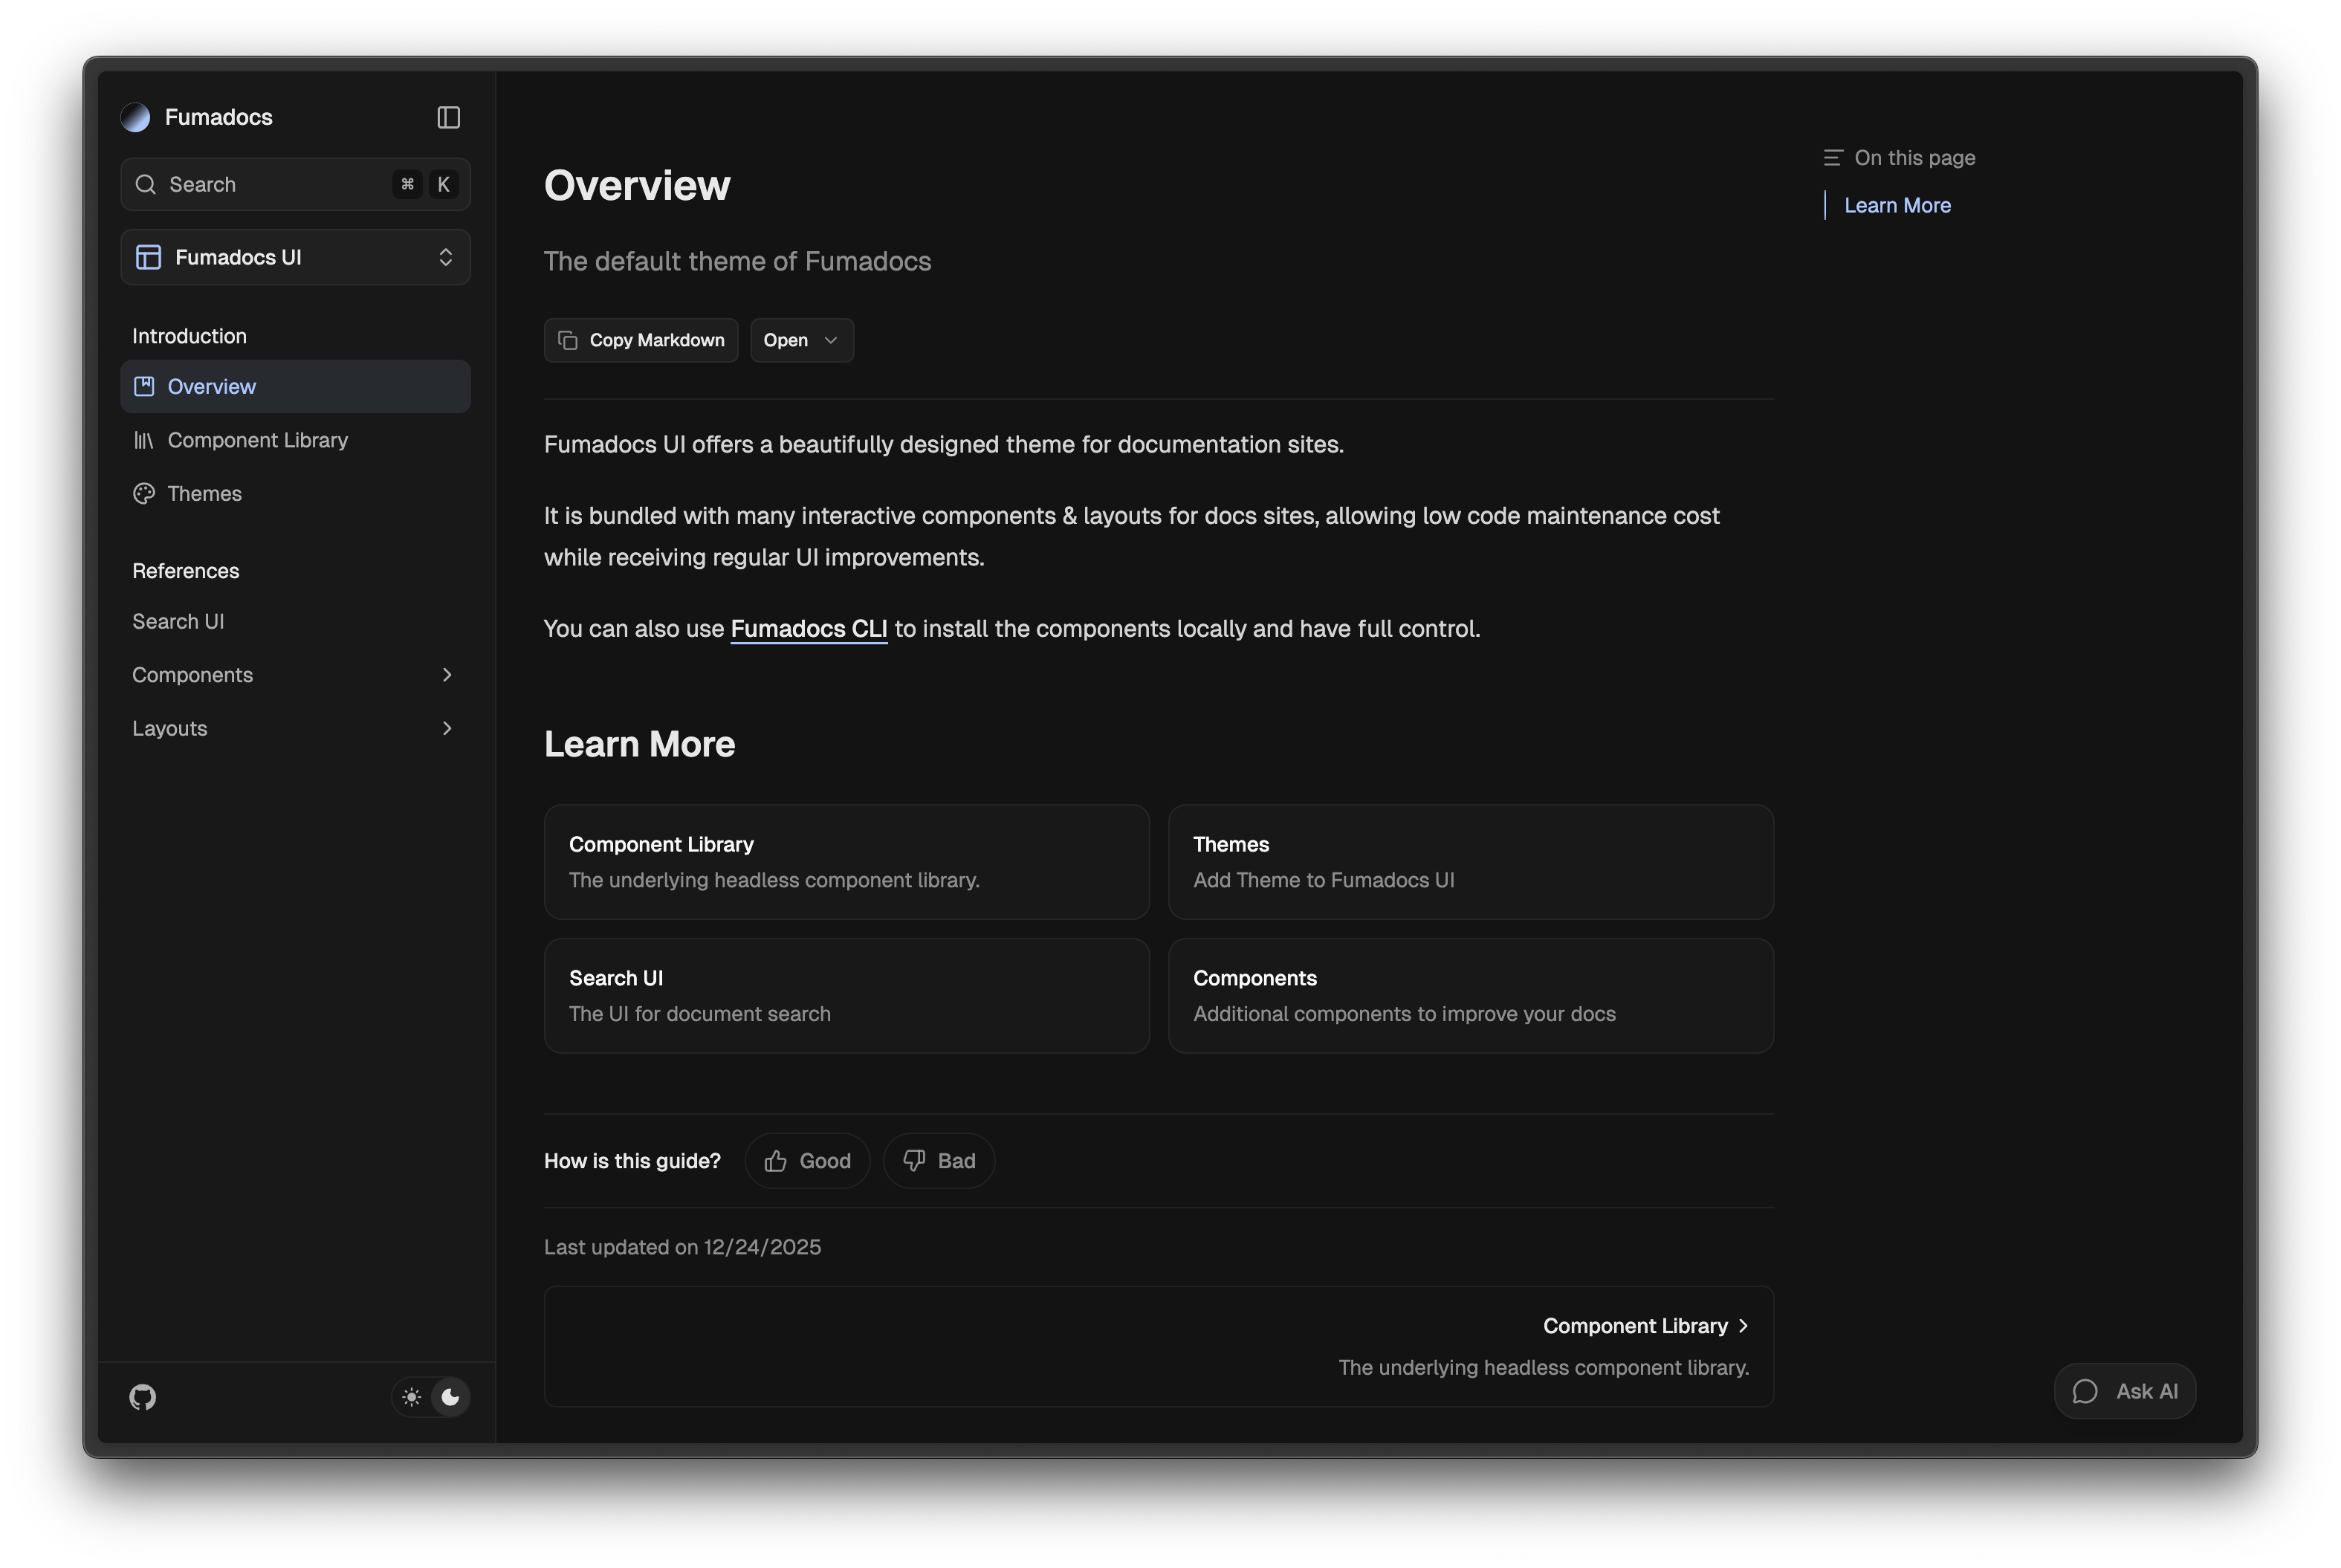Click the Overview bookmark icon in sidebar

coord(144,386)
